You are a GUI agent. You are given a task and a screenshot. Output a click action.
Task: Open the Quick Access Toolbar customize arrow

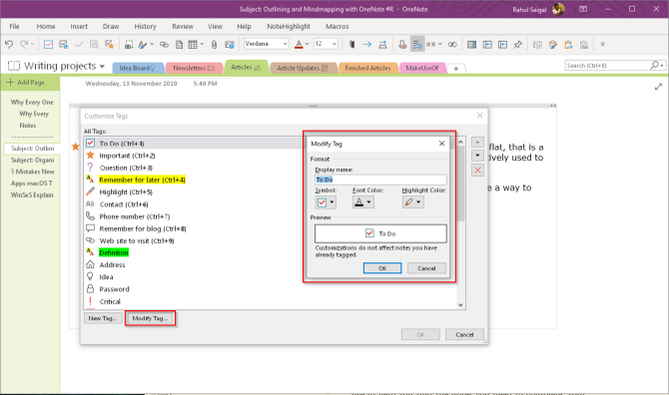pyautogui.click(x=602, y=44)
